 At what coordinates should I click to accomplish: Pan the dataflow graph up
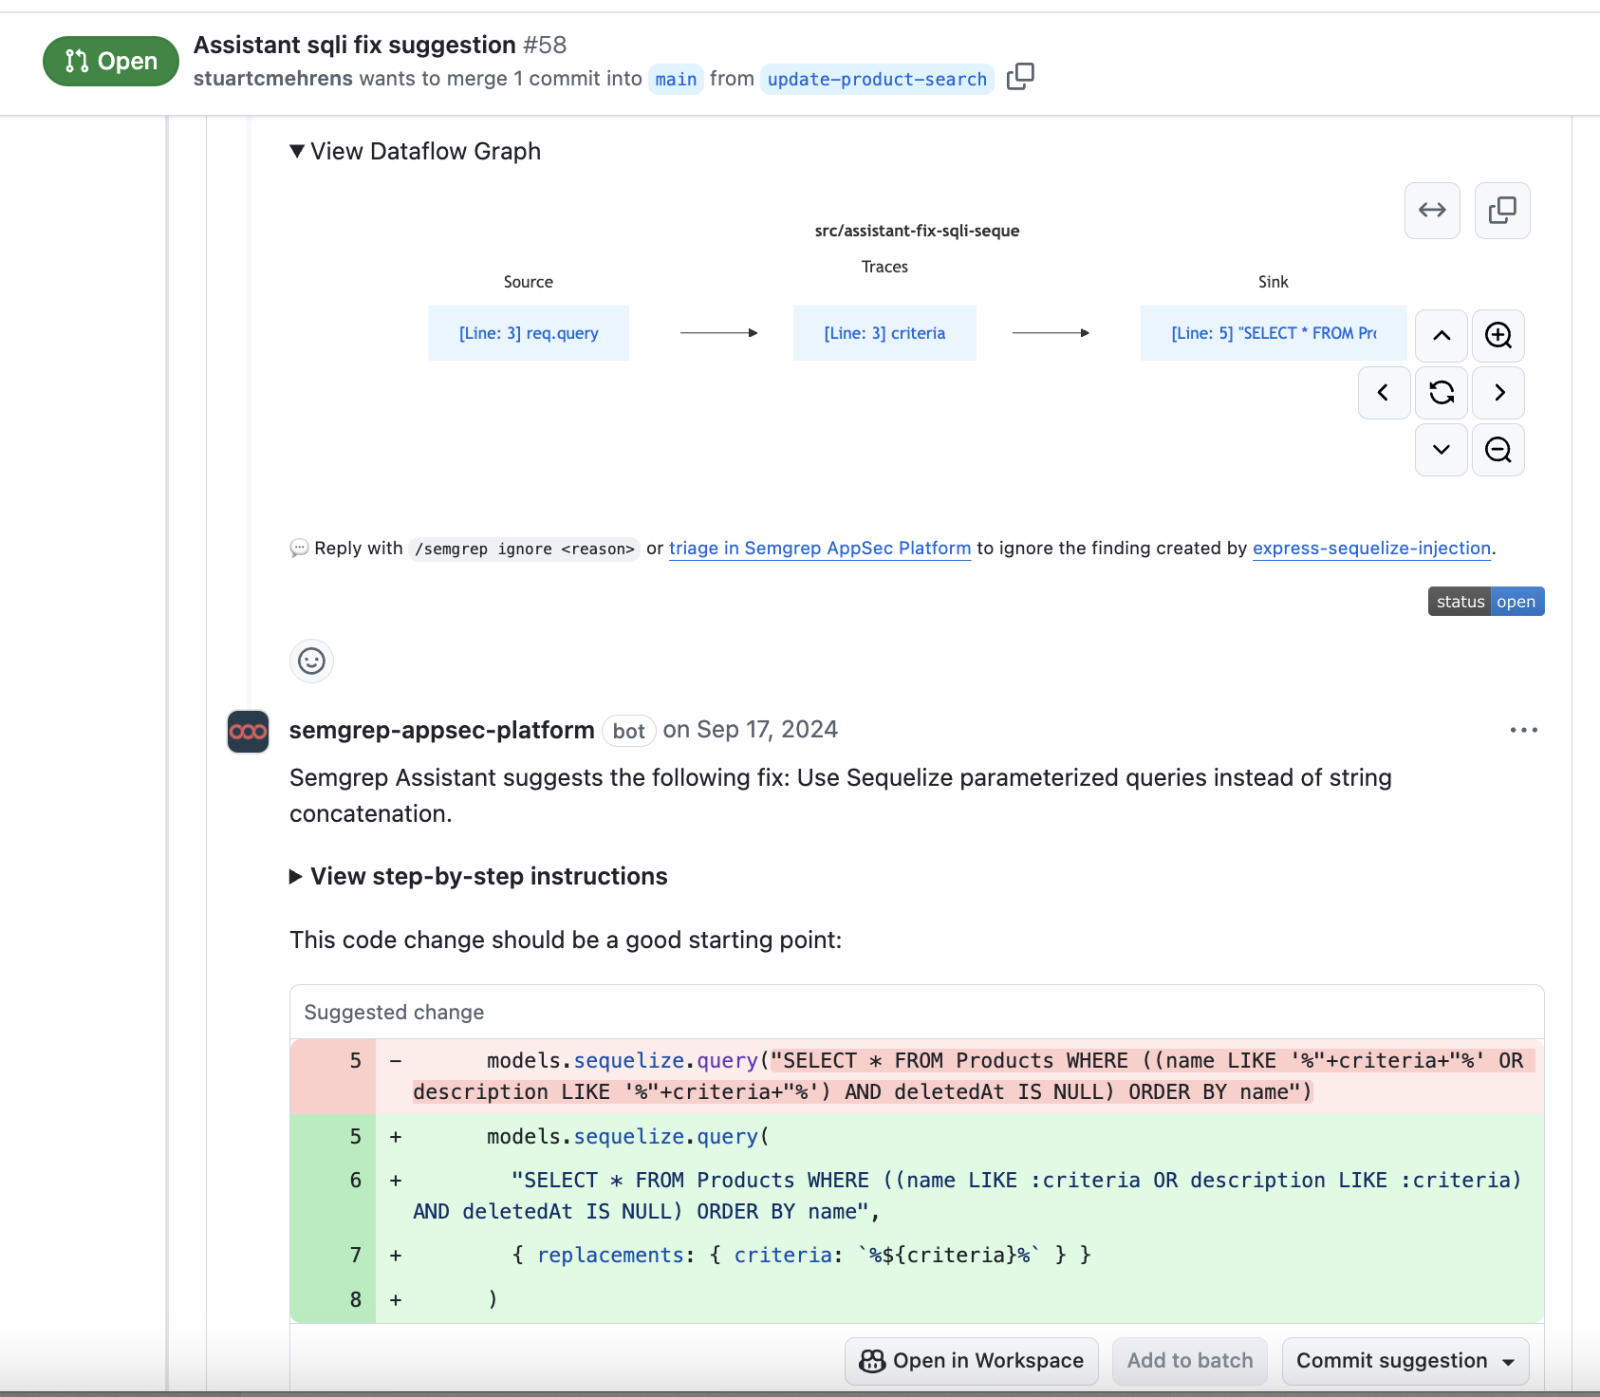coord(1441,335)
